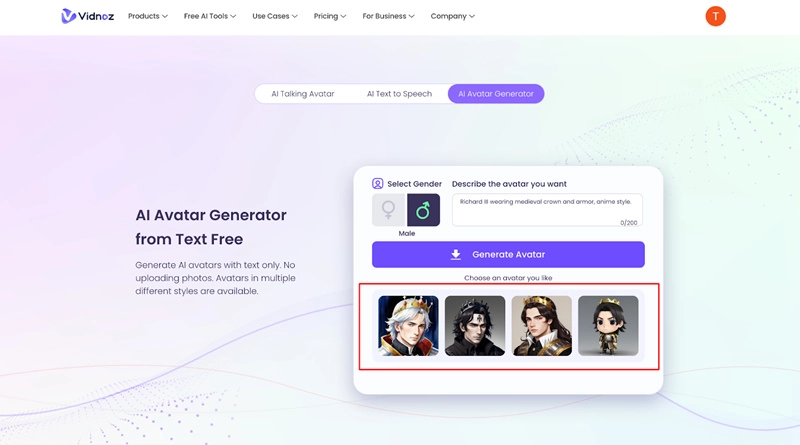Click in the avatar description text box
This screenshot has width=800, height=445.
click(547, 210)
